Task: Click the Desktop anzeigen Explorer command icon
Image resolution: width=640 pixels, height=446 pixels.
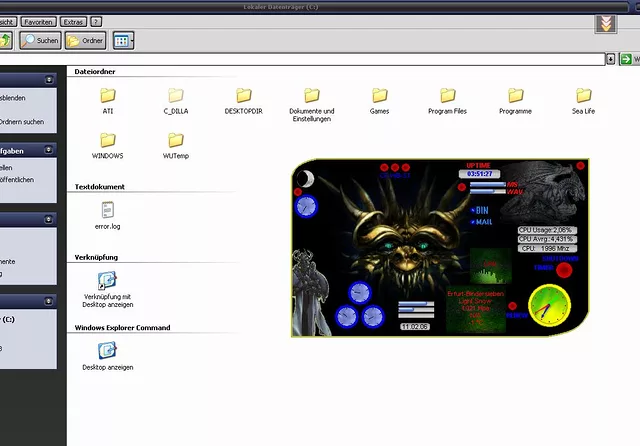Action: pyautogui.click(x=108, y=351)
